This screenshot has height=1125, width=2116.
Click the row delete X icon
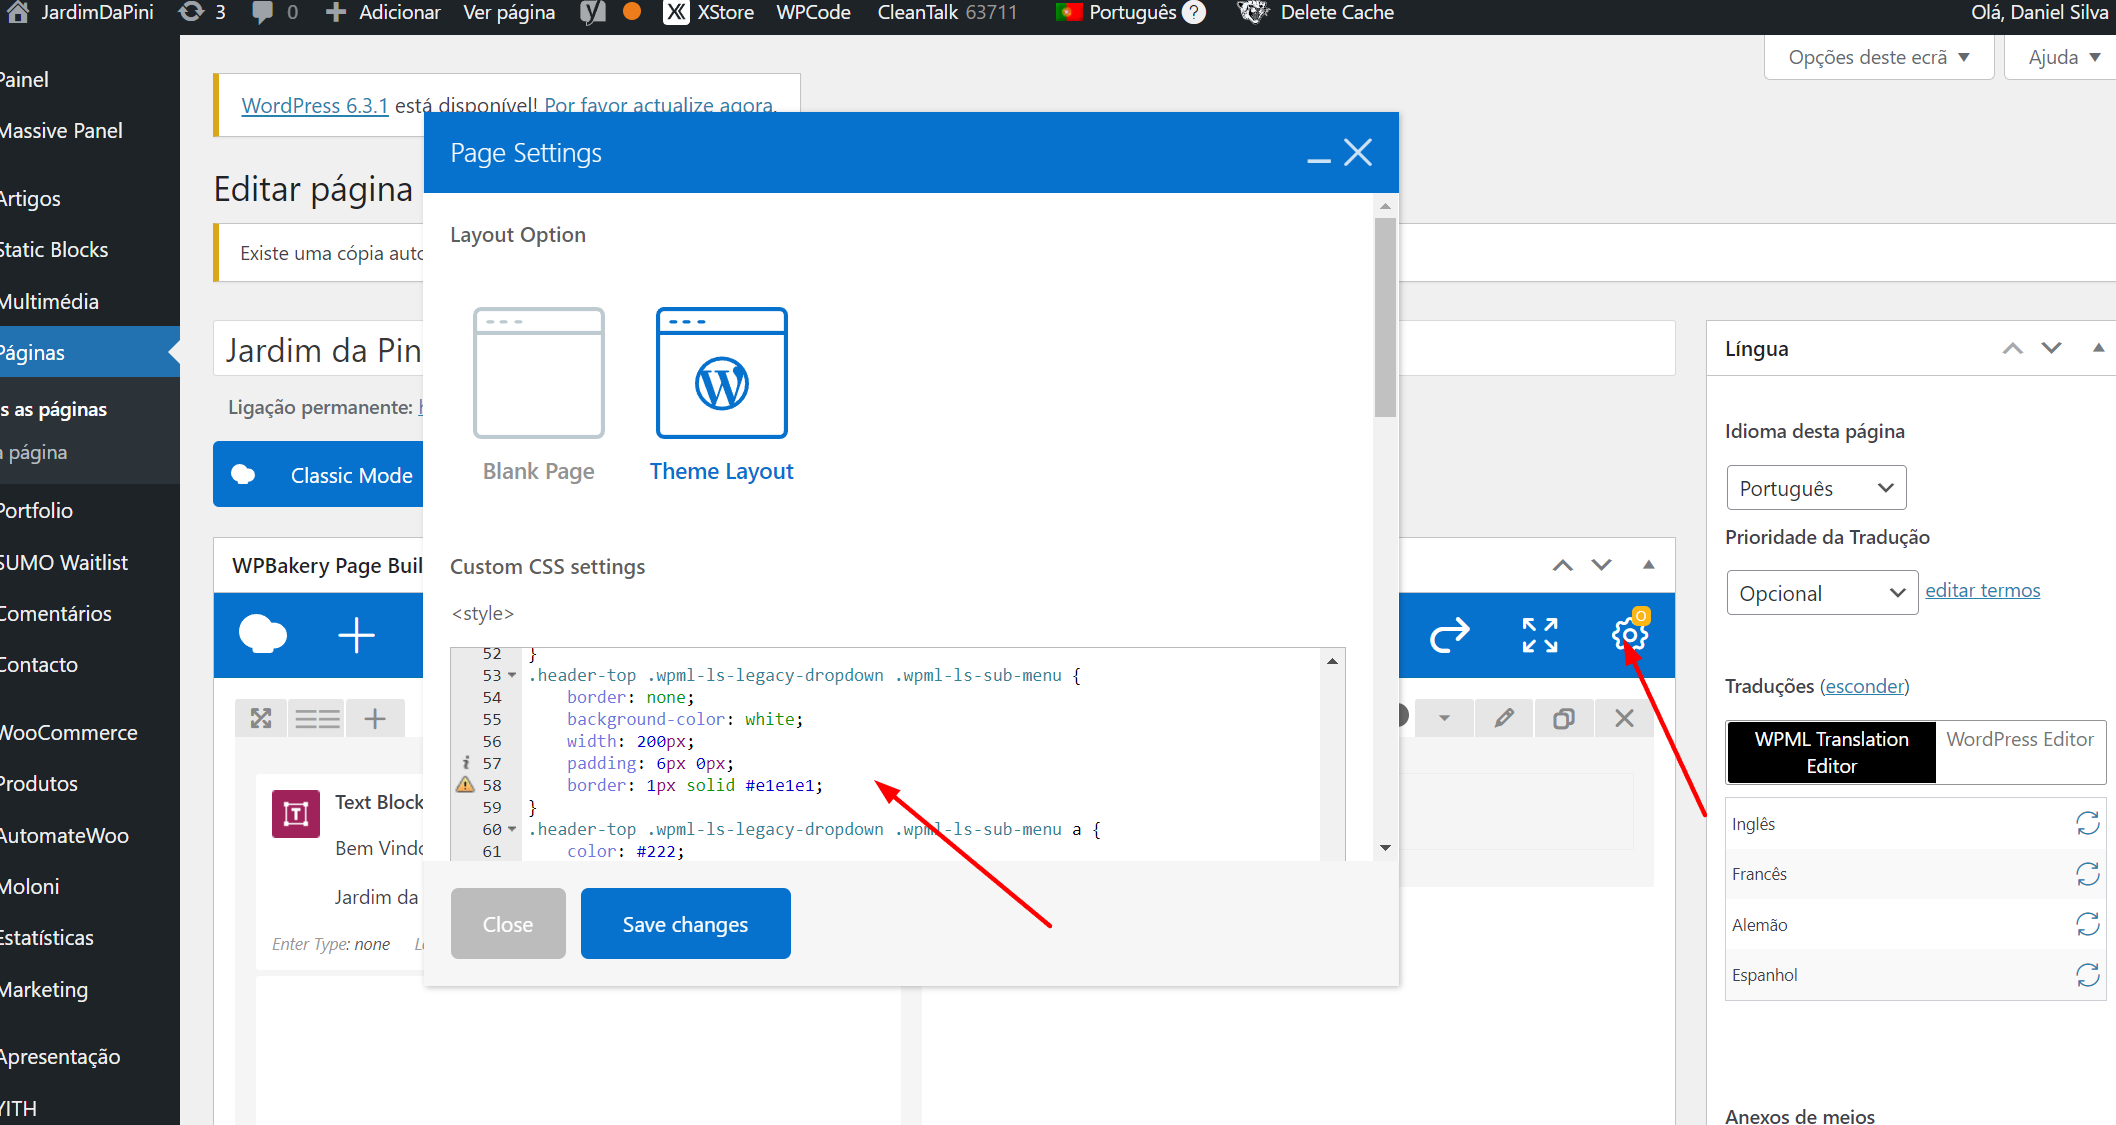(1624, 718)
